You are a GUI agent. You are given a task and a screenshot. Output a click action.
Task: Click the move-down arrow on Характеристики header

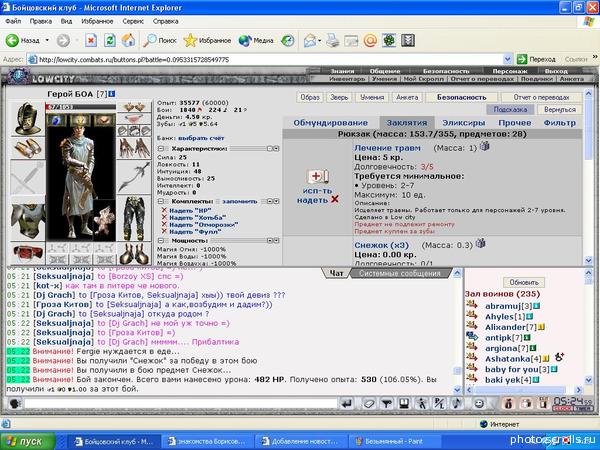pyautogui.click(x=276, y=148)
